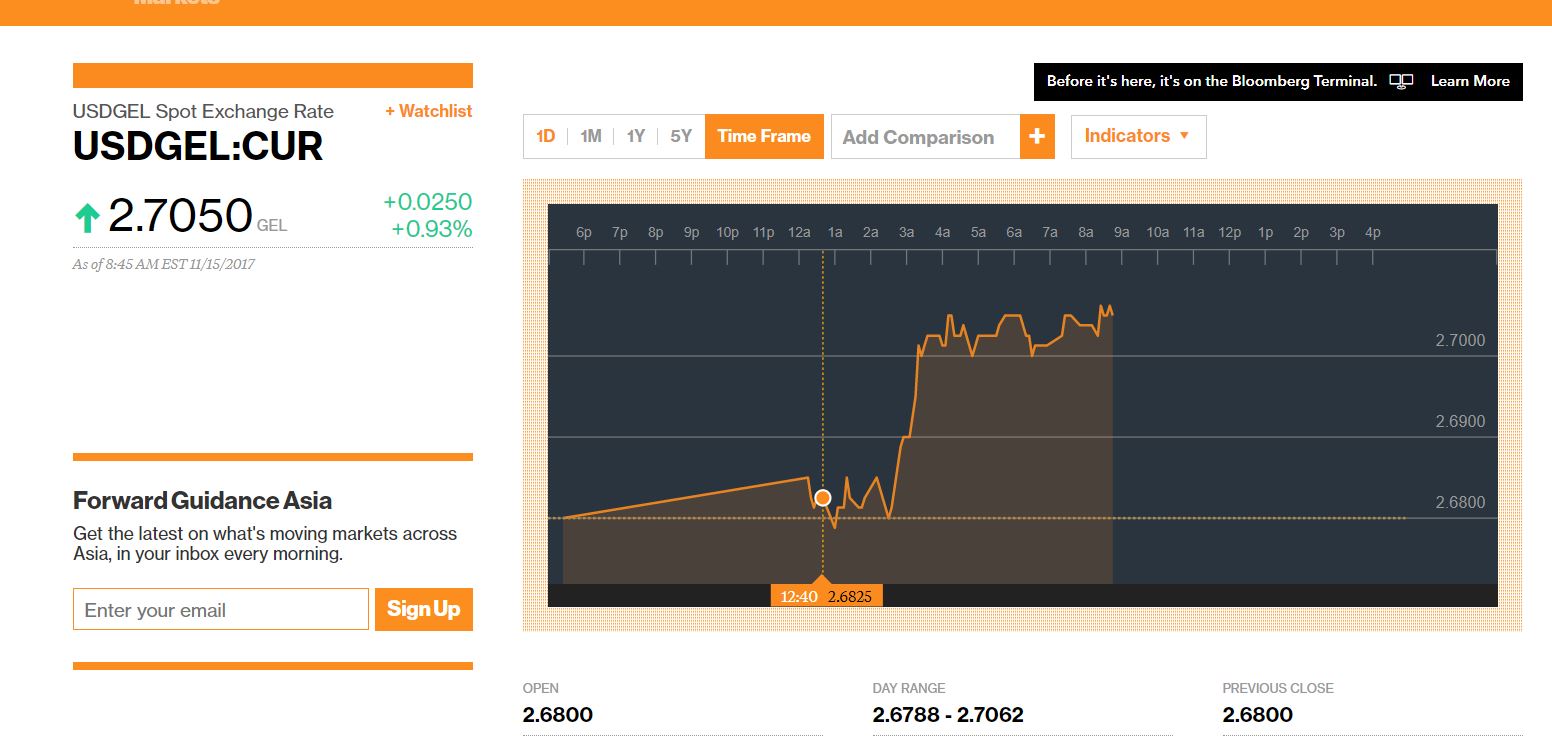
Task: Open the Time Frame selector
Action: [764, 136]
